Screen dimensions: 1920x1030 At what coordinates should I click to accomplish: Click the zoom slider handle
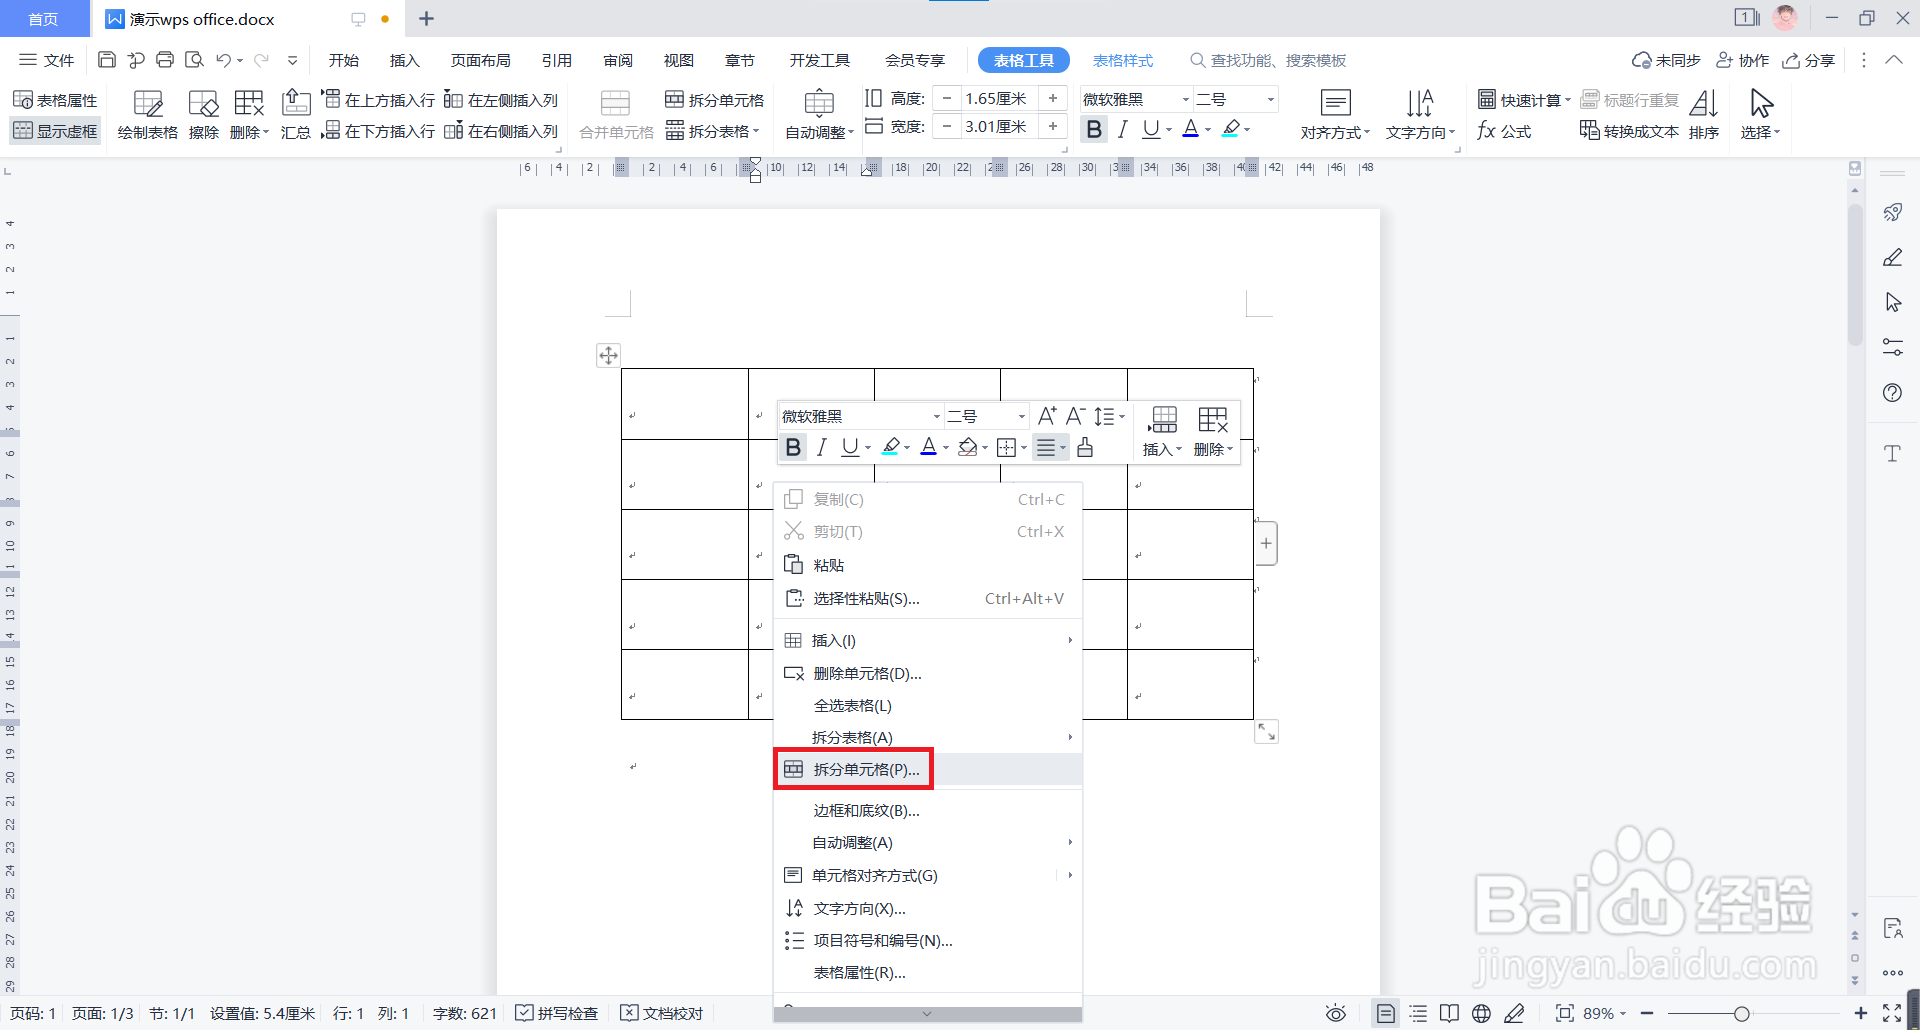tap(1741, 1014)
